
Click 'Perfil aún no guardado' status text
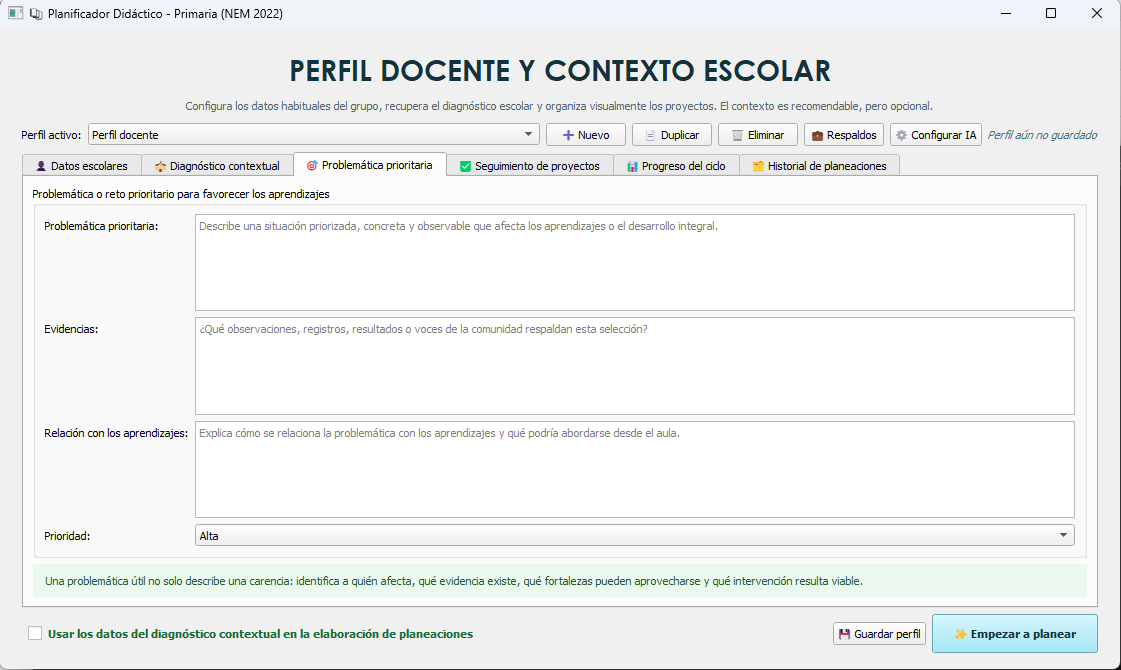click(x=1042, y=134)
